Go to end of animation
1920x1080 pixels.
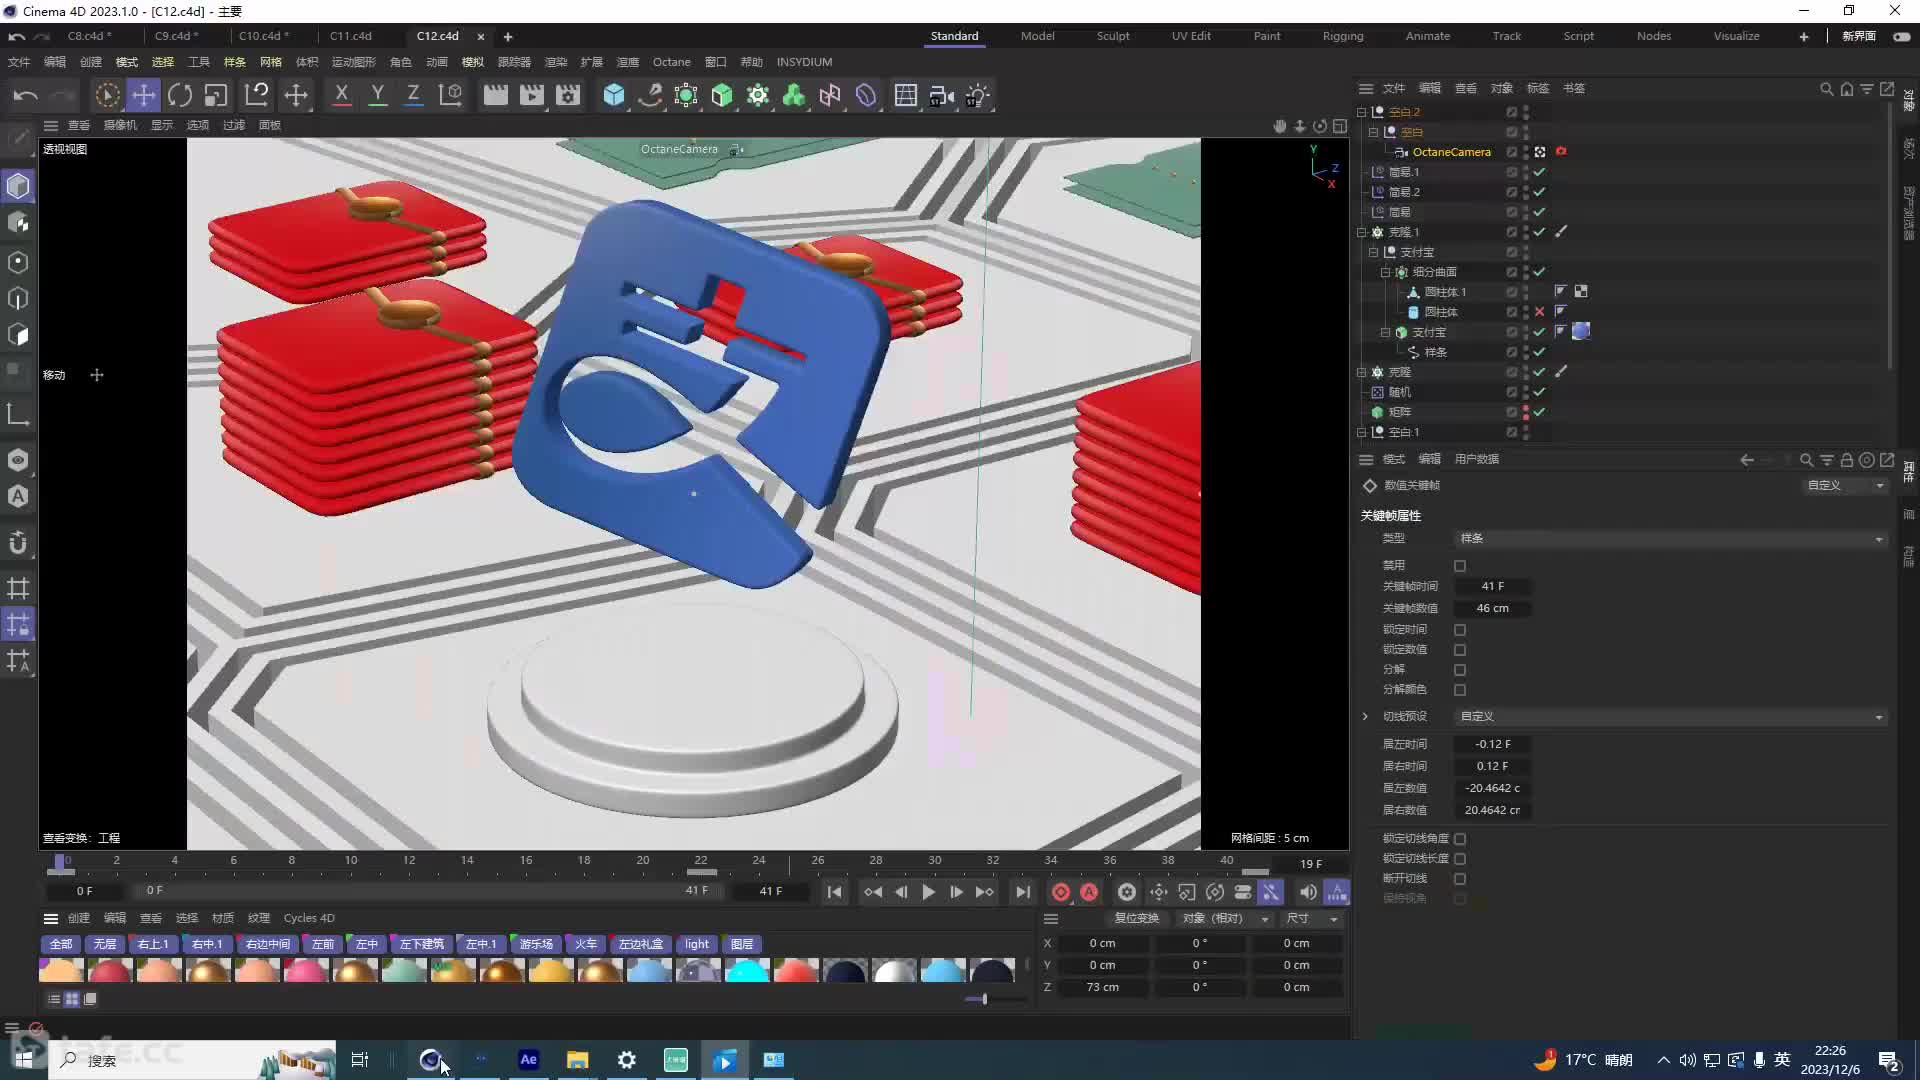click(x=1022, y=892)
